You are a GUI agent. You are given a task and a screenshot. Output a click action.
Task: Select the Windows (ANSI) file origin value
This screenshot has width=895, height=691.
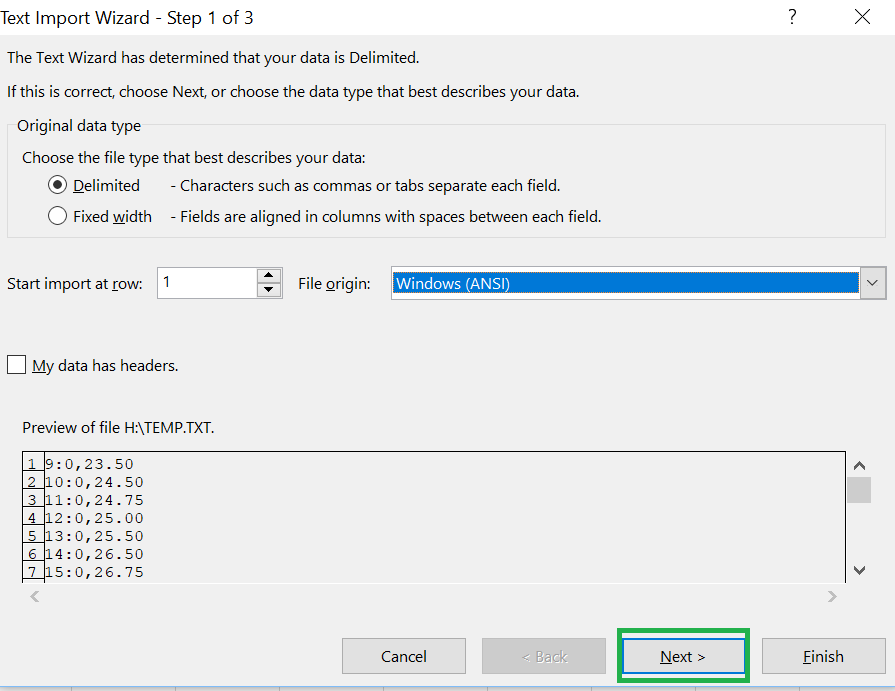tap(600, 283)
